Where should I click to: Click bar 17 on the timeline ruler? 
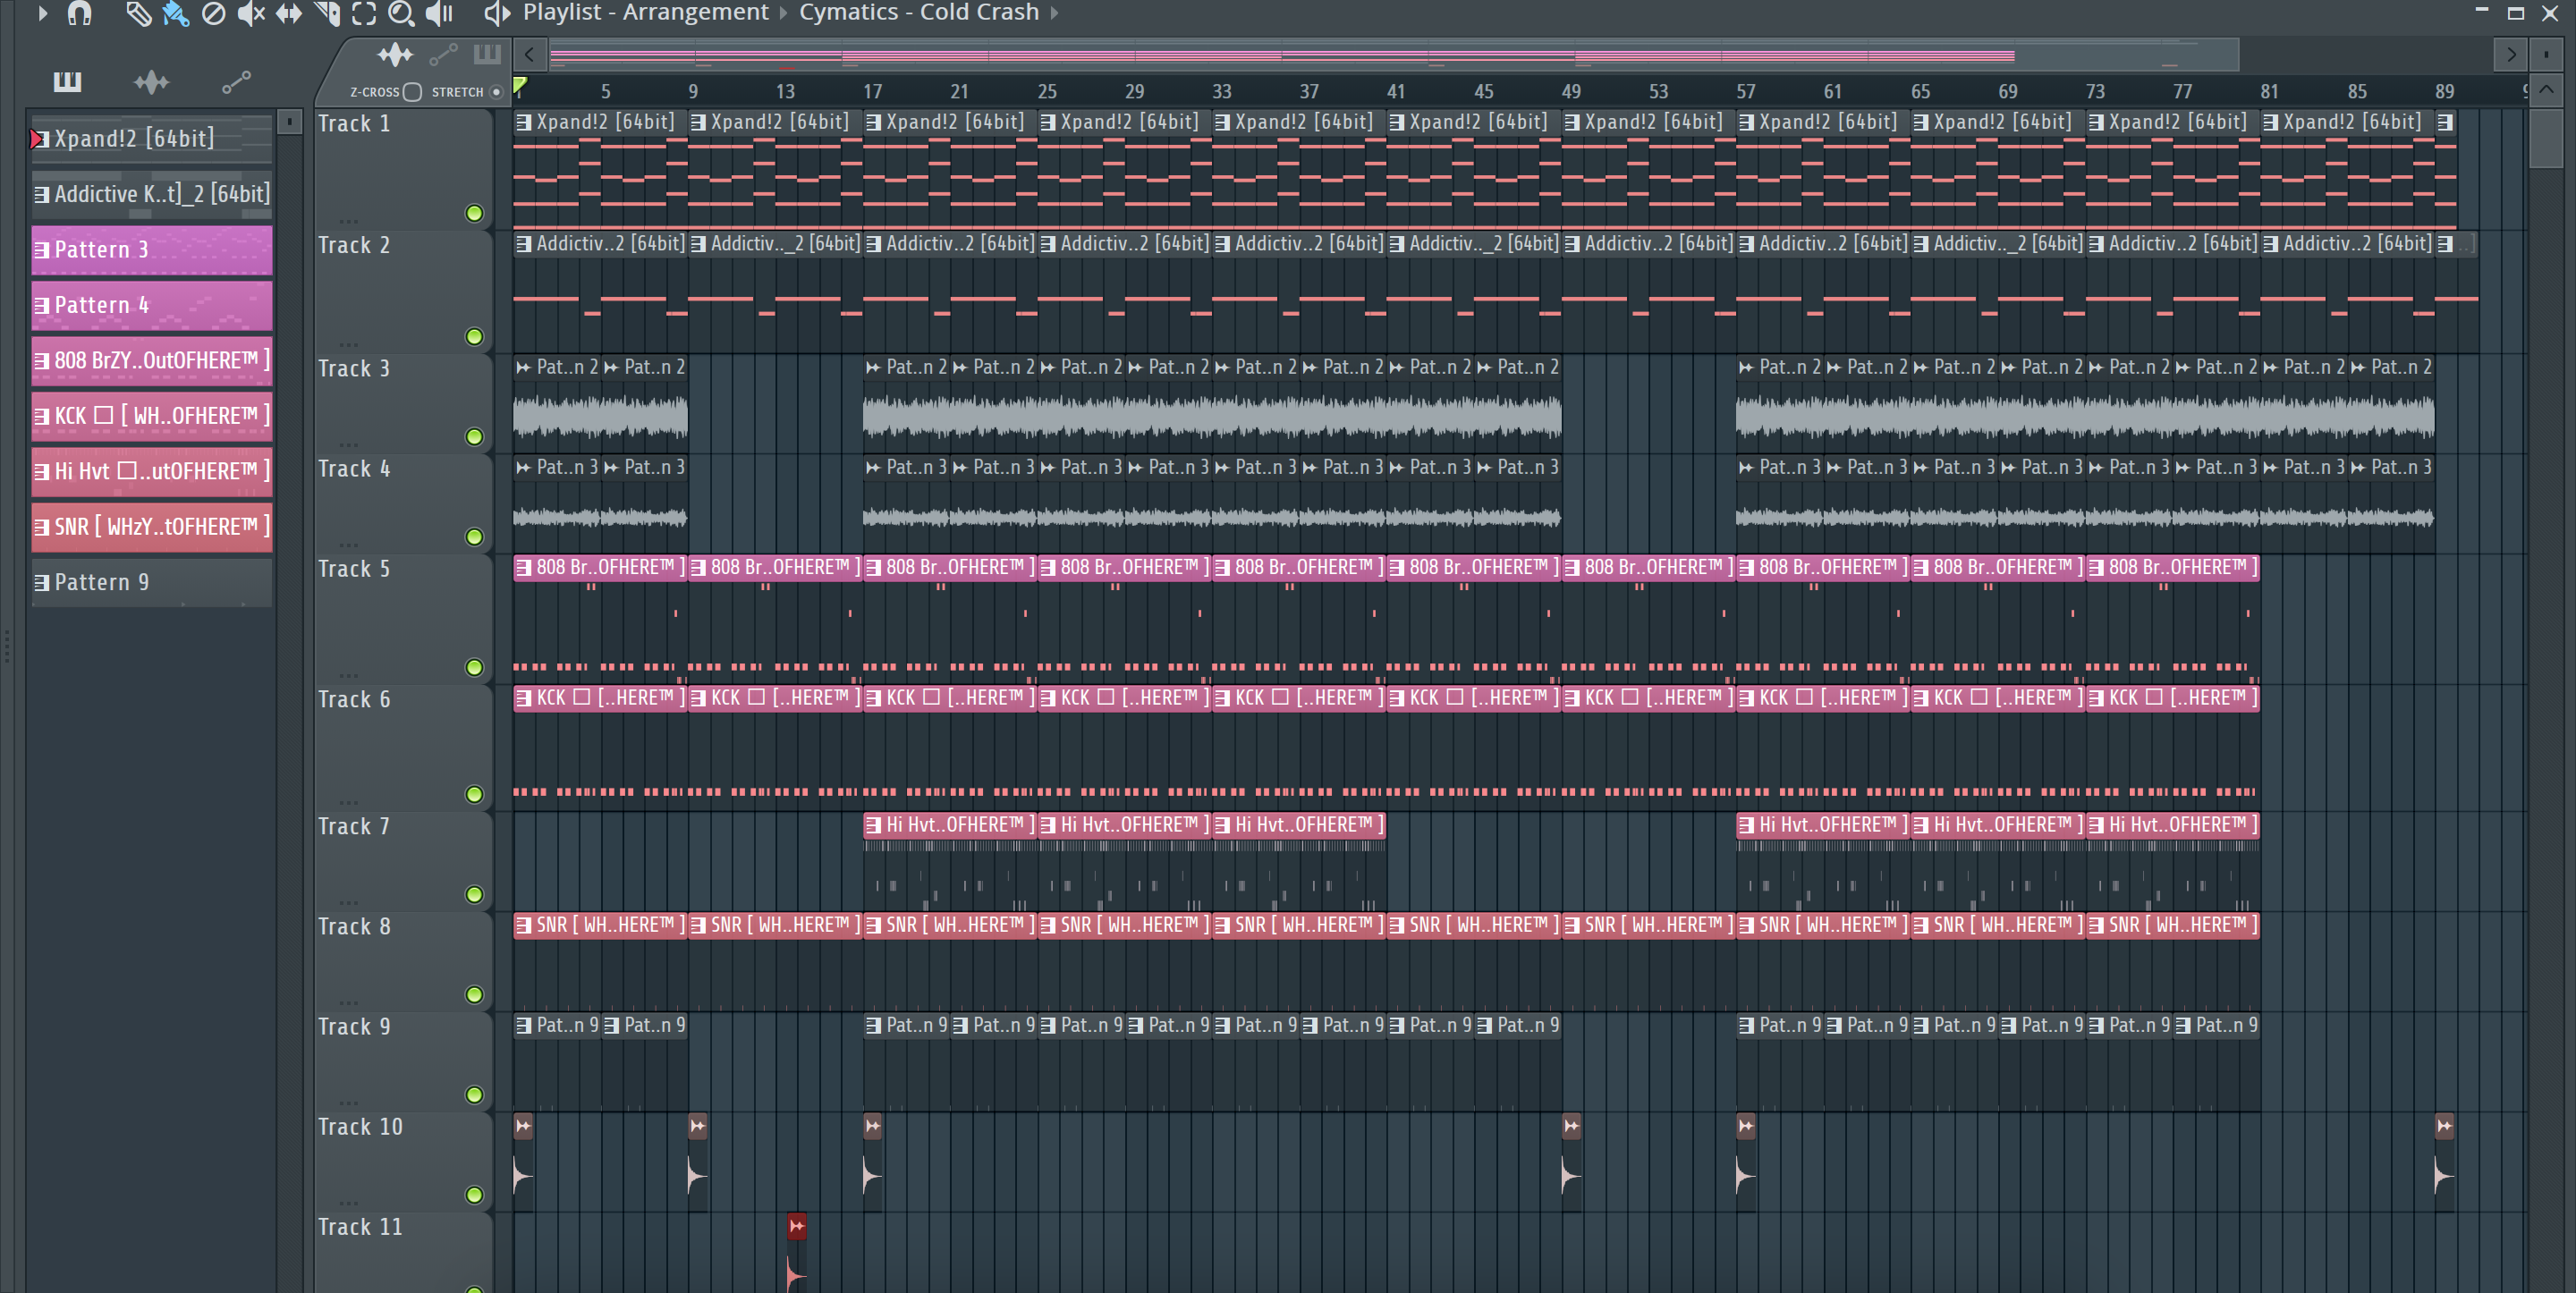click(x=872, y=91)
